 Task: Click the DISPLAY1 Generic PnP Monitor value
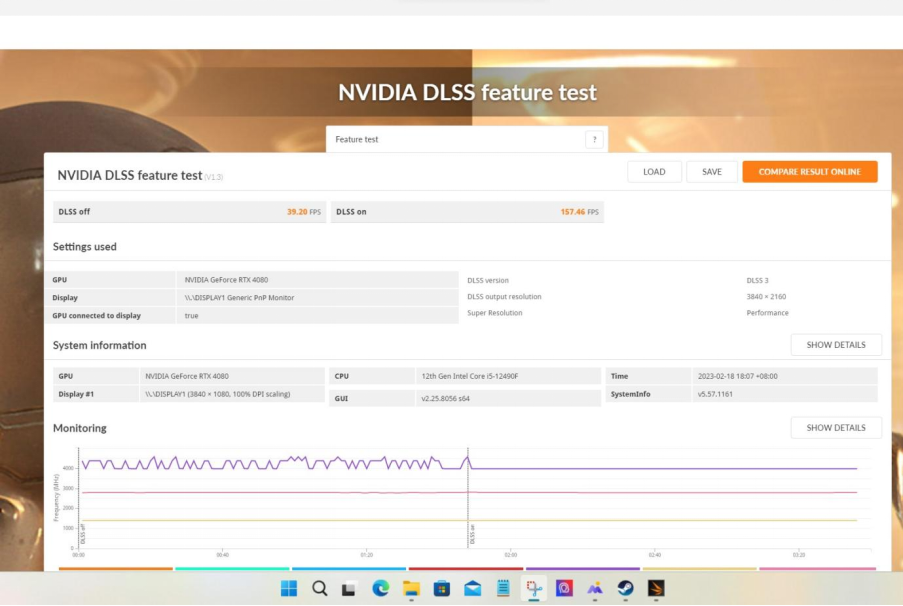pos(239,298)
